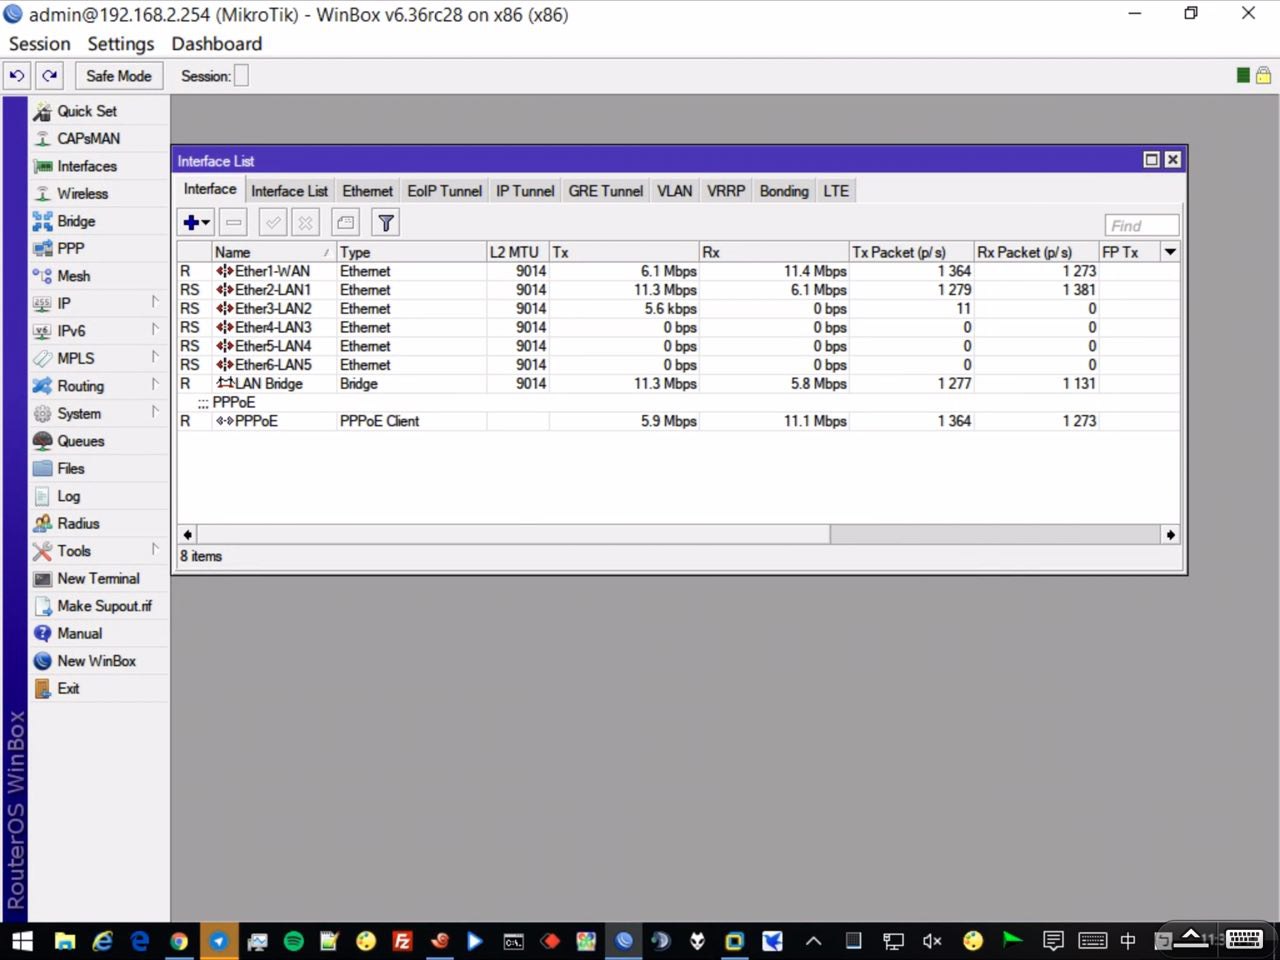Click the Undo arrow icon
The image size is (1280, 960).
17,76
